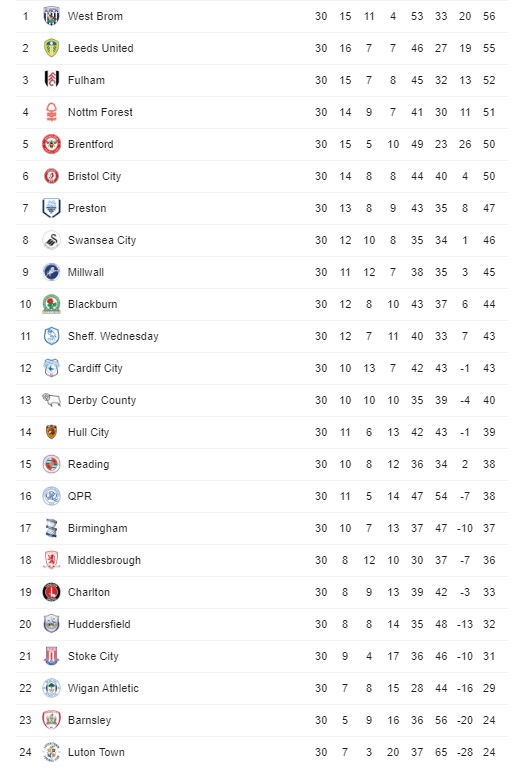Click the Leeds United club crest
The width and height of the screenshot is (521, 775).
[x=51, y=48]
